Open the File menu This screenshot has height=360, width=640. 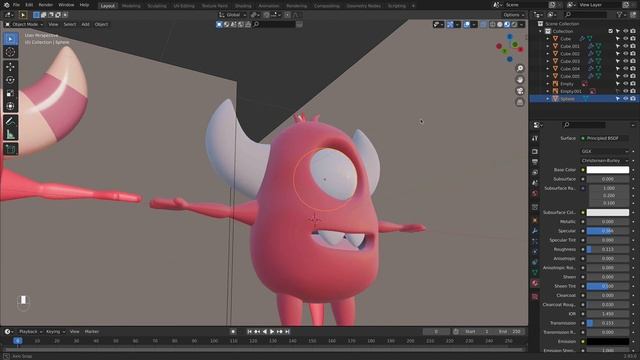tap(16, 5)
